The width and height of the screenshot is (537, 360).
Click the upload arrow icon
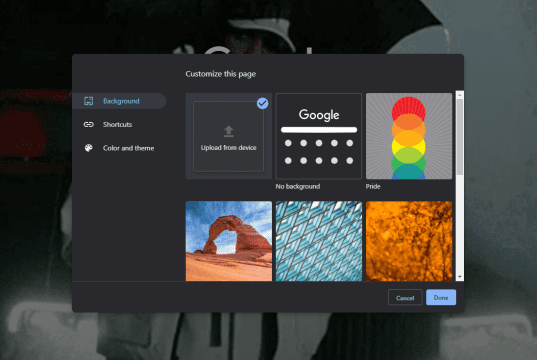[x=228, y=131]
